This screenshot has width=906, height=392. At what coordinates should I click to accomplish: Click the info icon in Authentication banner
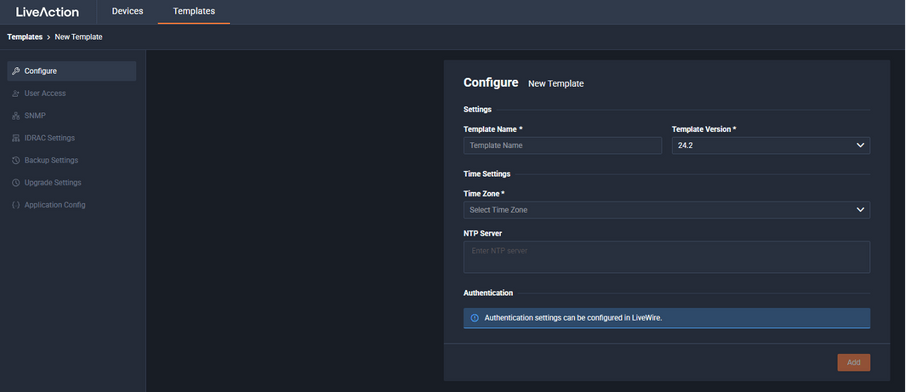tap(474, 318)
